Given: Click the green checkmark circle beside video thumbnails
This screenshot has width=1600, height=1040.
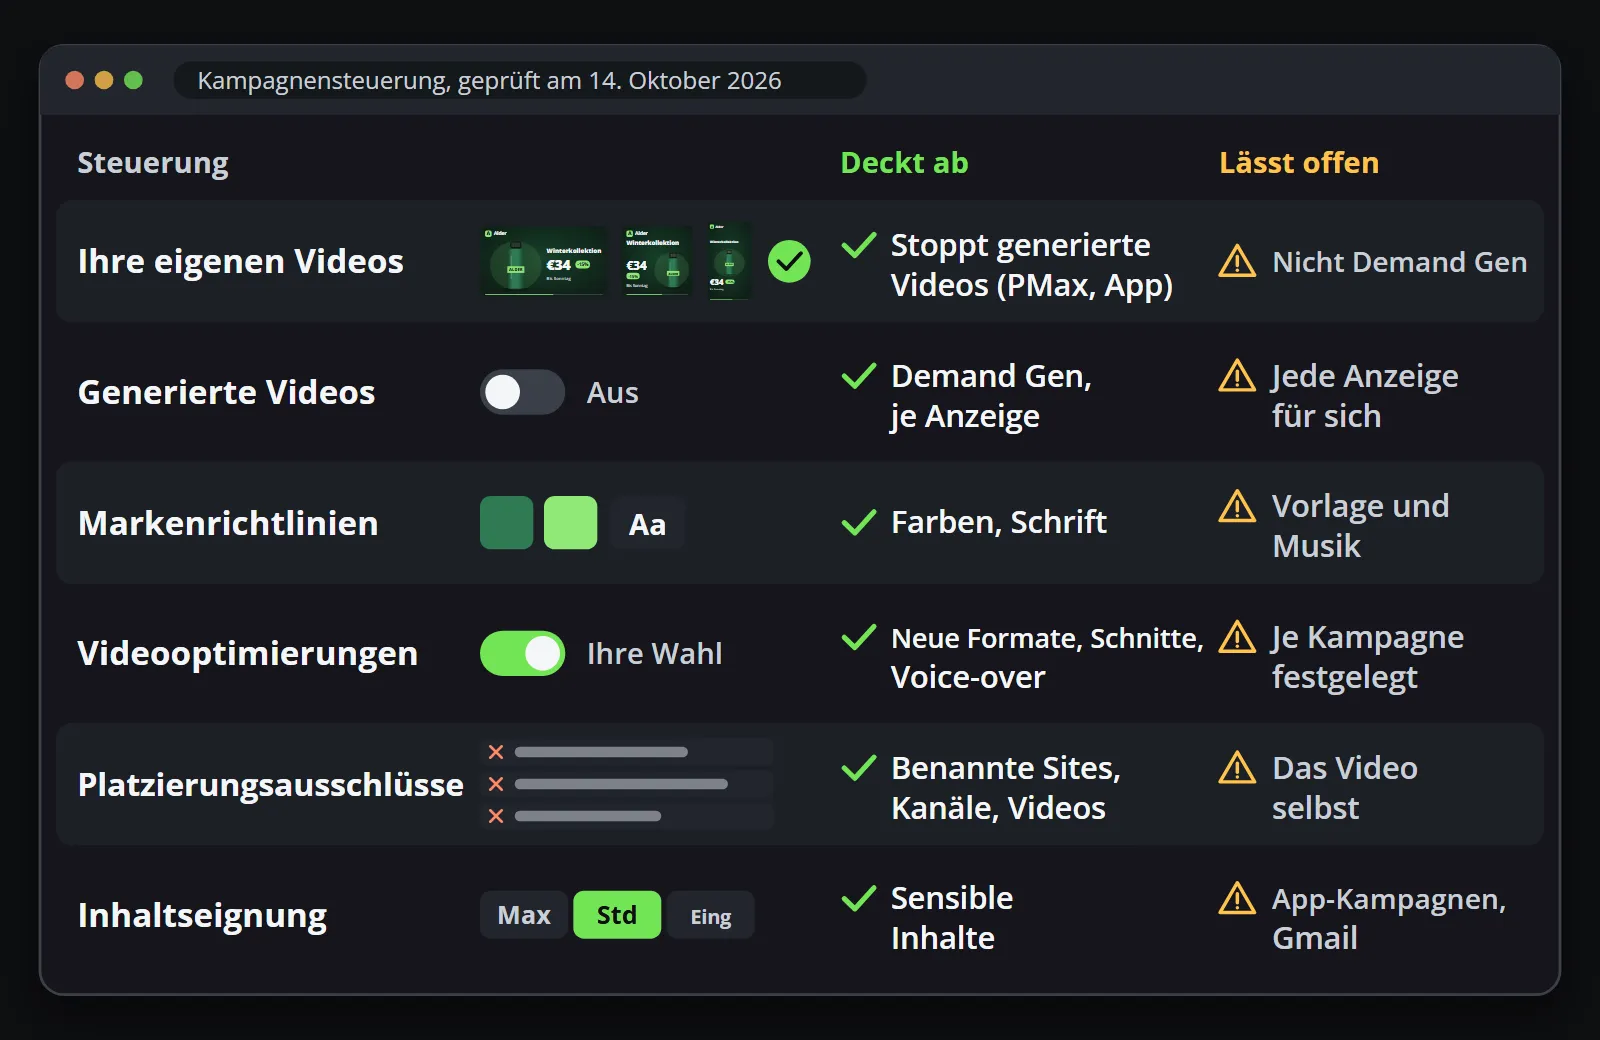Looking at the screenshot, I should pyautogui.click(x=789, y=262).
